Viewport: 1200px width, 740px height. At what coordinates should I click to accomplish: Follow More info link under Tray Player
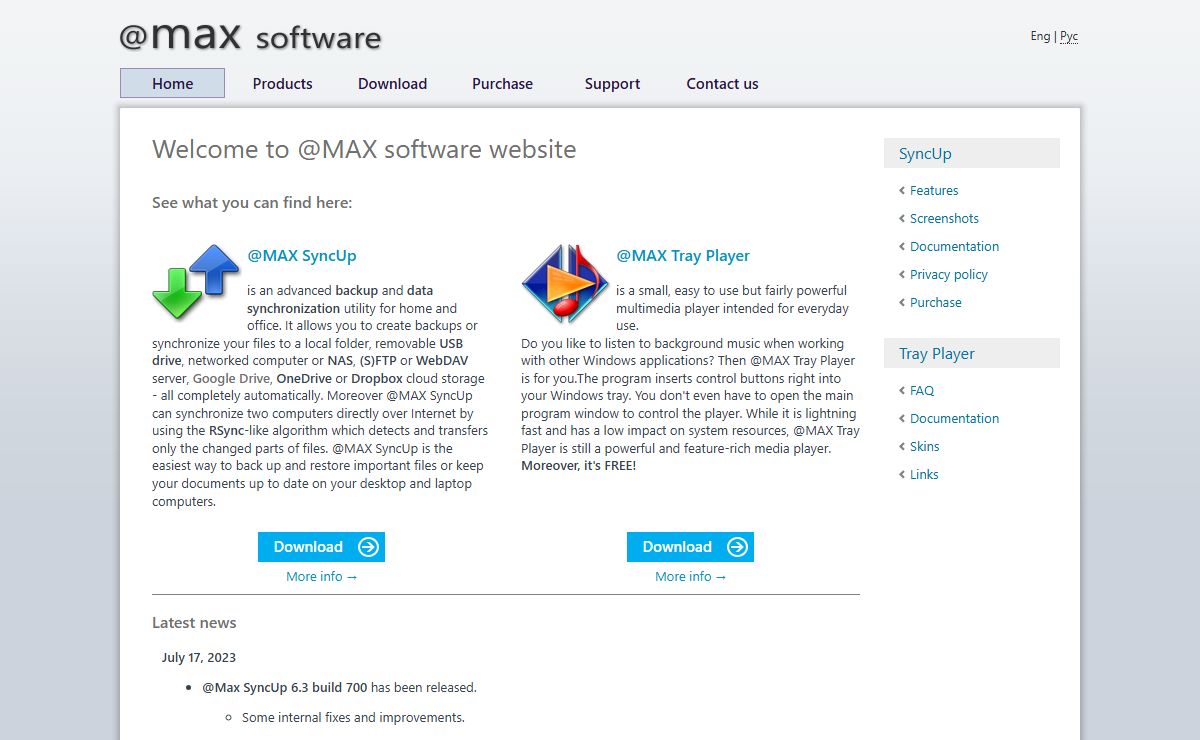tap(690, 577)
